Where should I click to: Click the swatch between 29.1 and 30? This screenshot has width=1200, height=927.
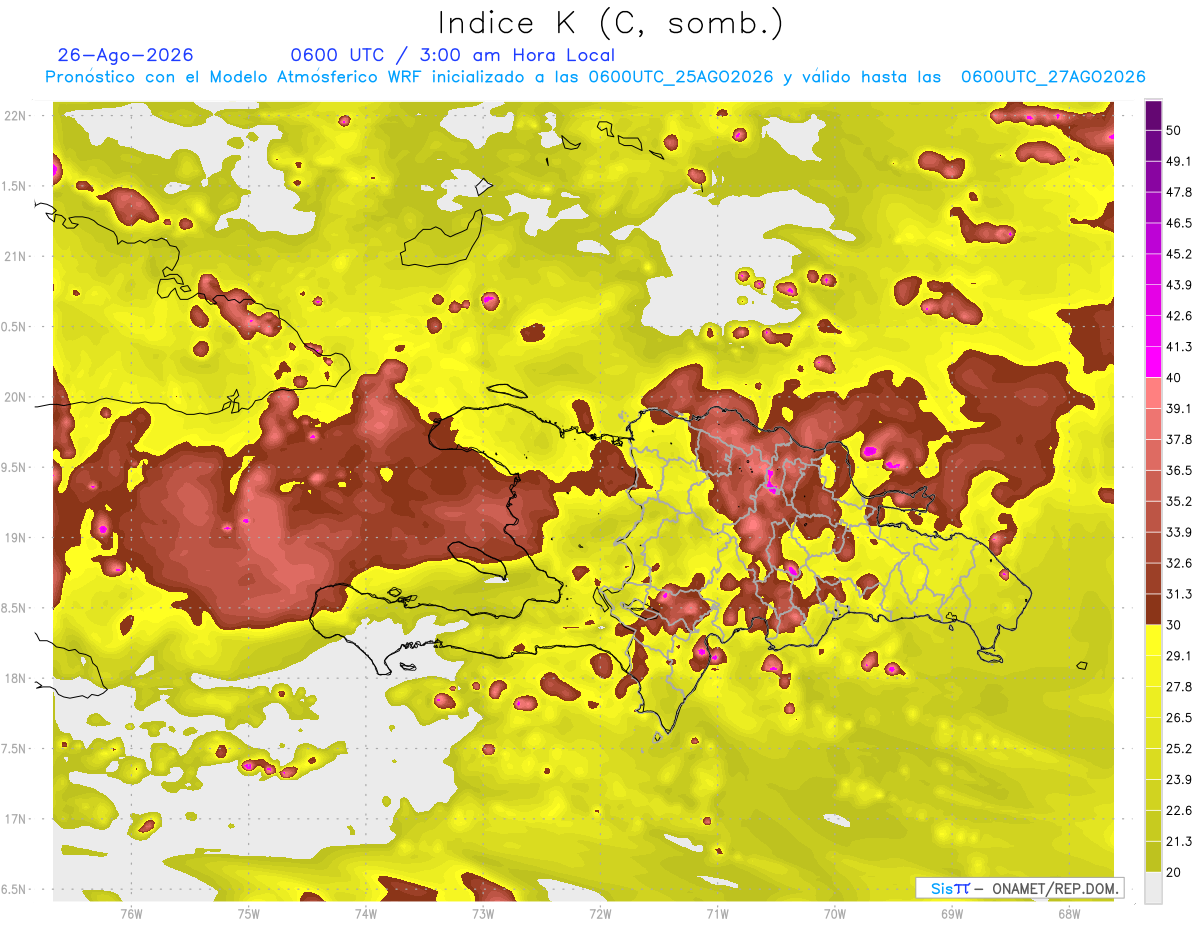tap(1154, 640)
